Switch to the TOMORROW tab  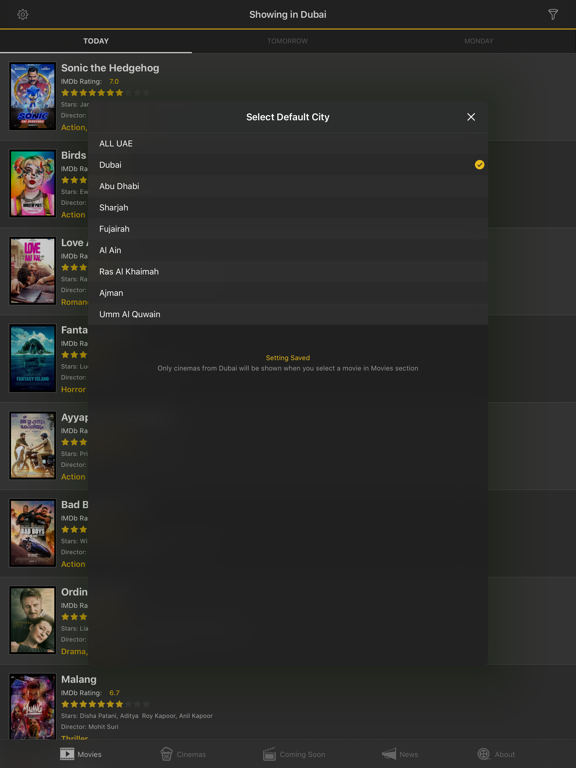coord(288,41)
